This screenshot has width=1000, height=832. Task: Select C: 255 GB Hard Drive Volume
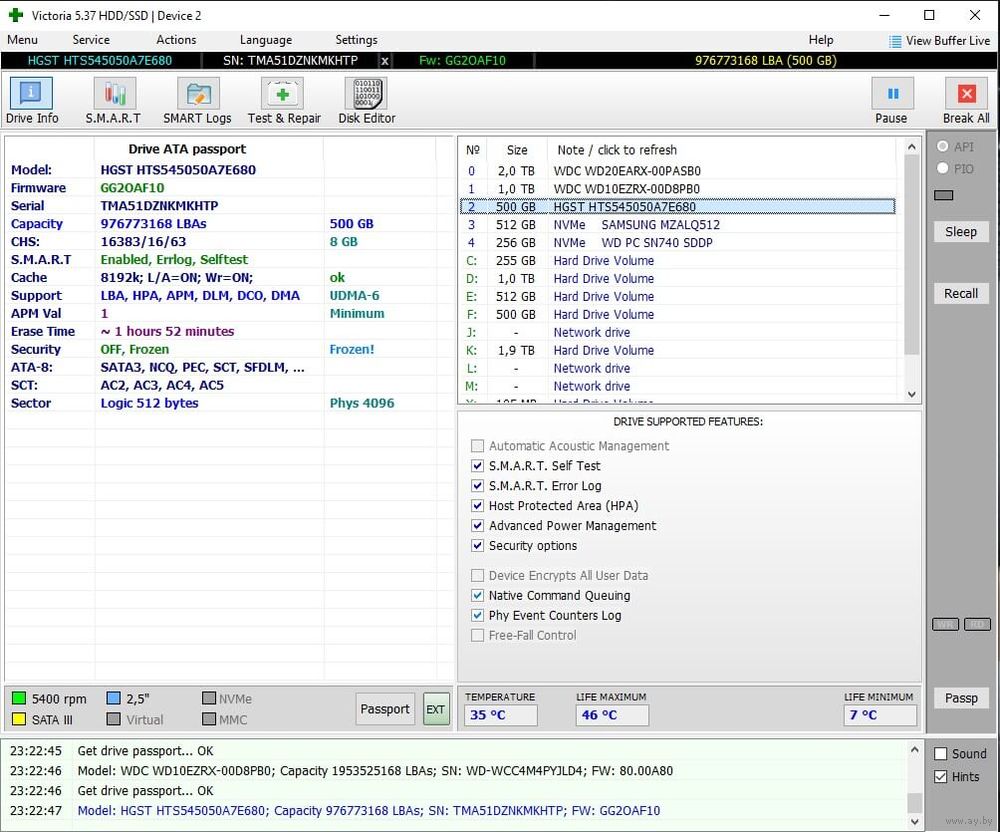click(x=677, y=260)
